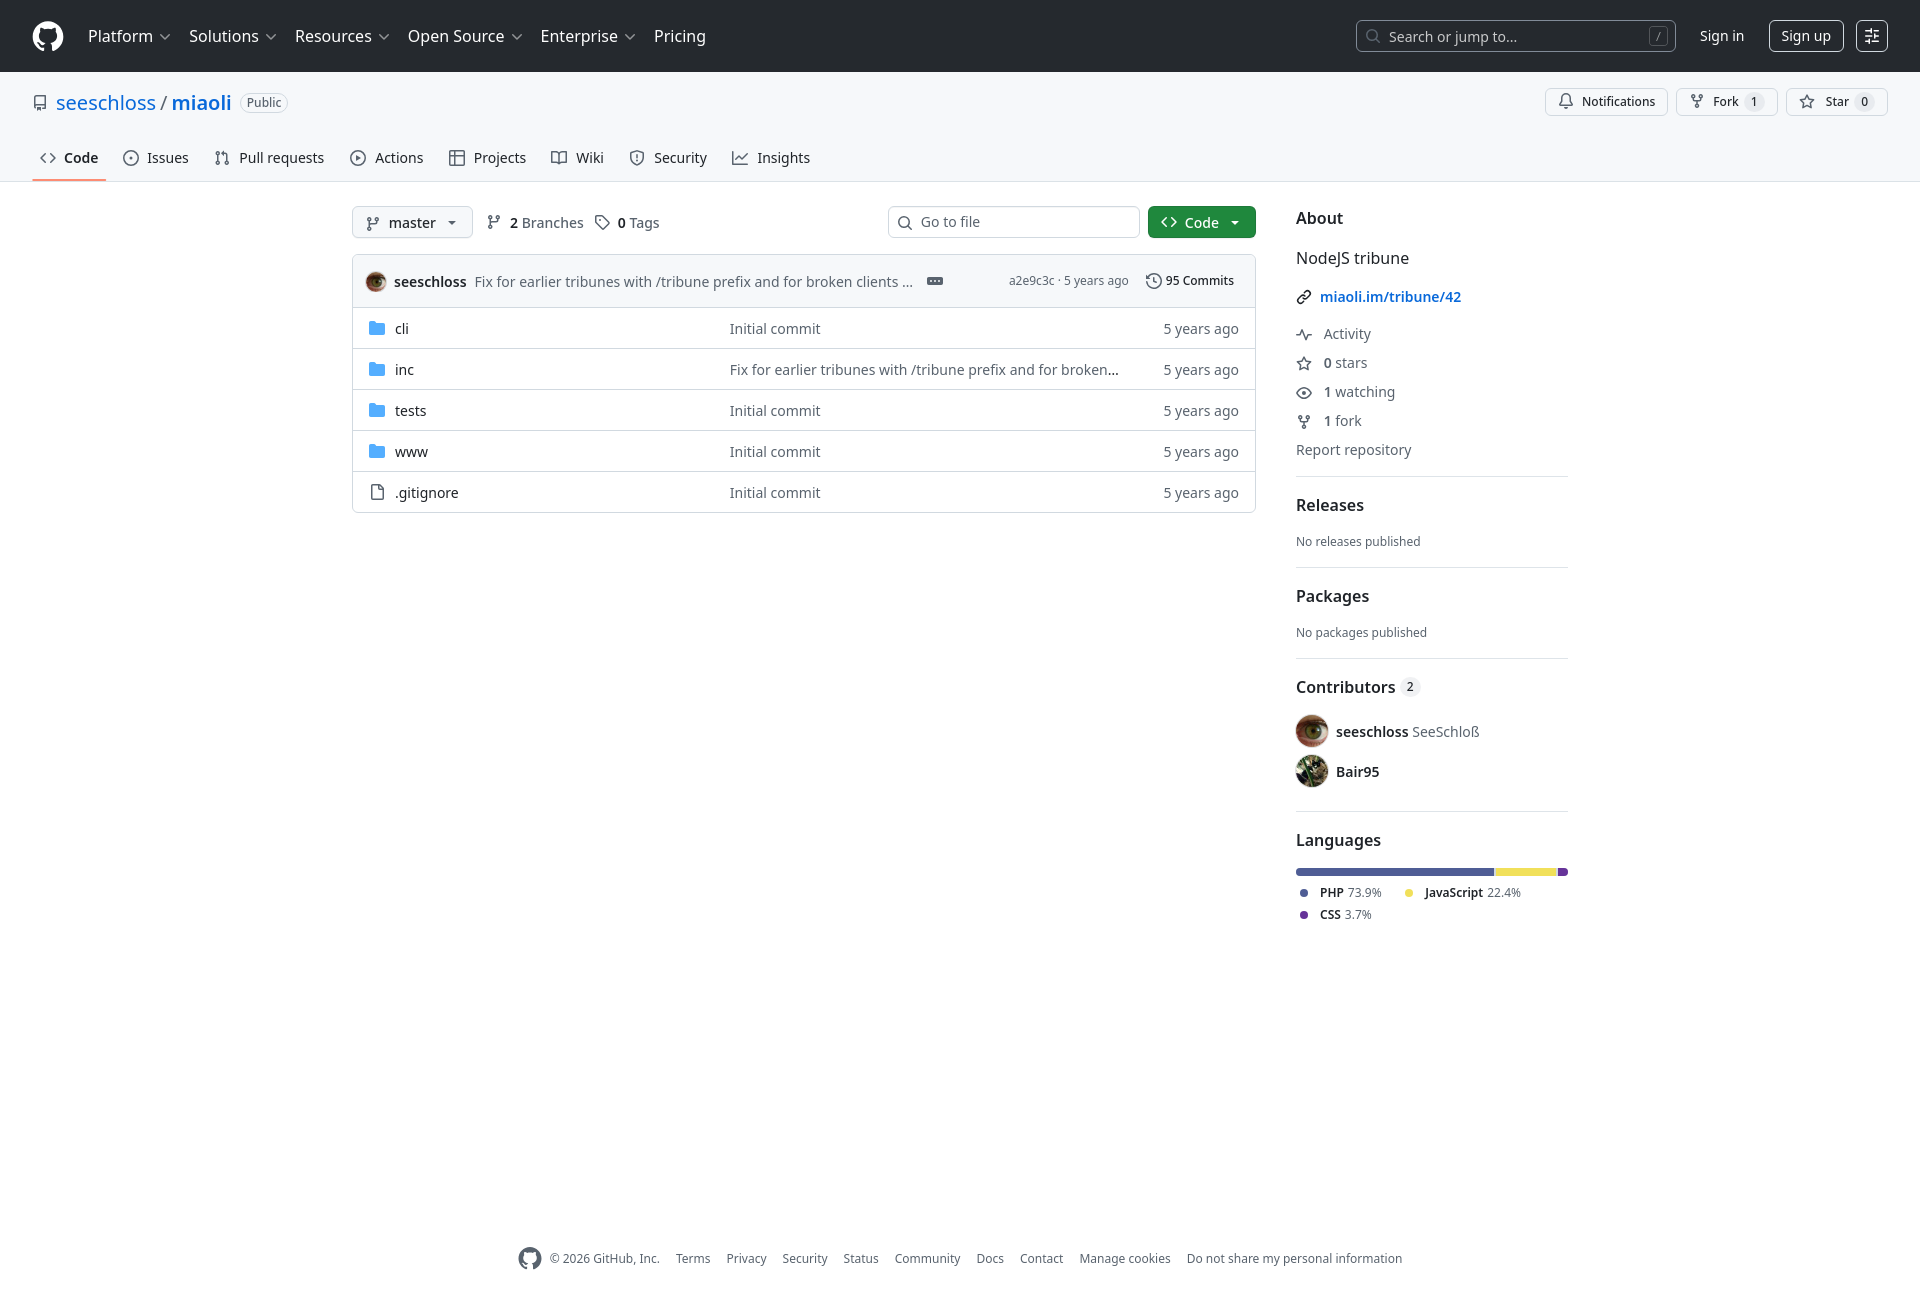The height and width of the screenshot is (1311, 1920).
Task: Expand the Platform menu
Action: 129,36
